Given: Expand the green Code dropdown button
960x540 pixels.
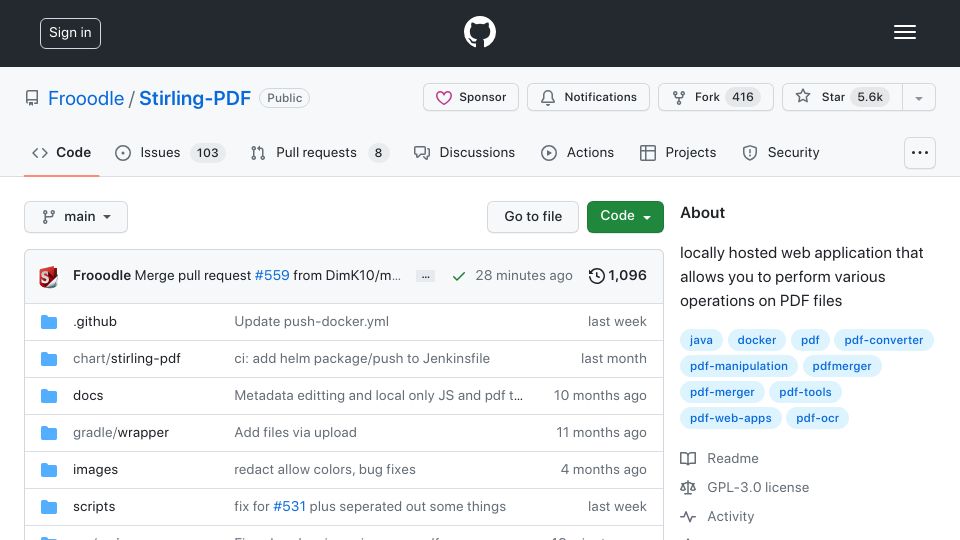Looking at the screenshot, I should 625,217.
